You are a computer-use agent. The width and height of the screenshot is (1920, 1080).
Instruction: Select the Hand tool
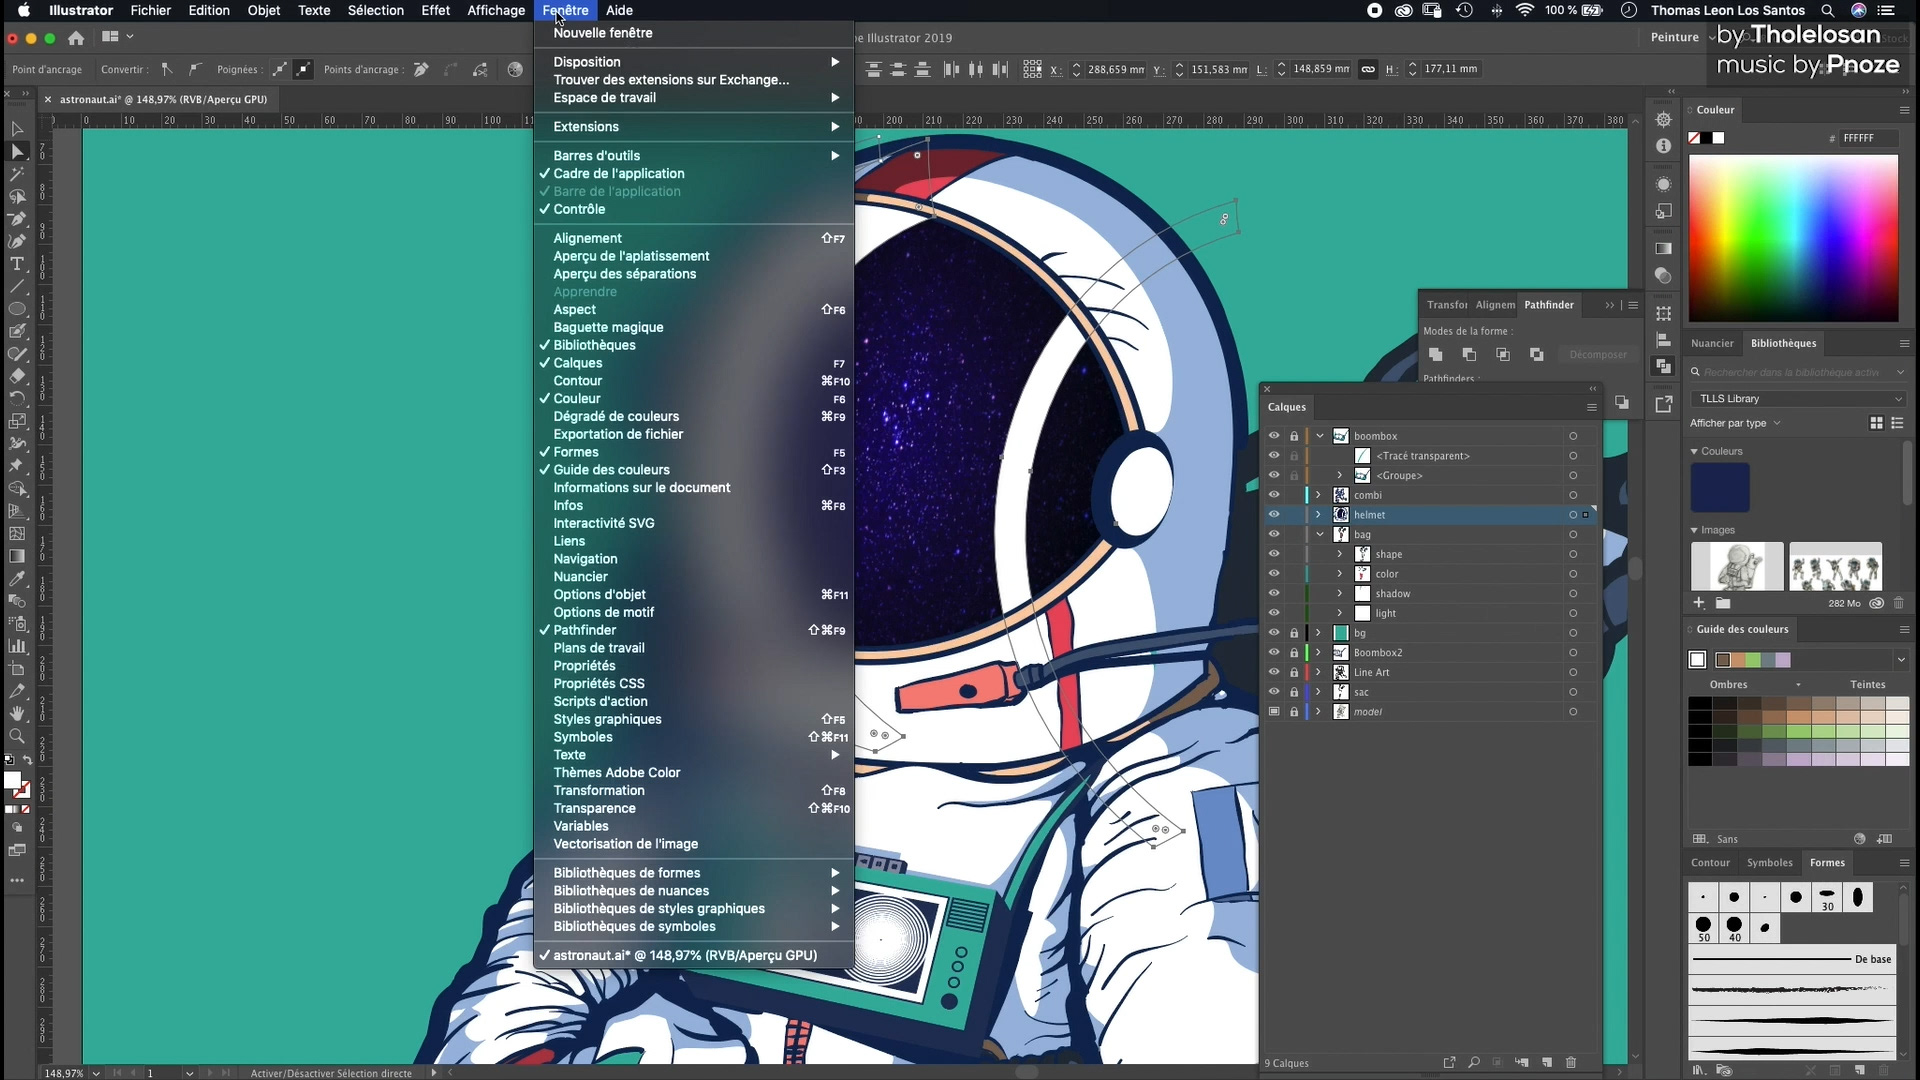click(17, 714)
